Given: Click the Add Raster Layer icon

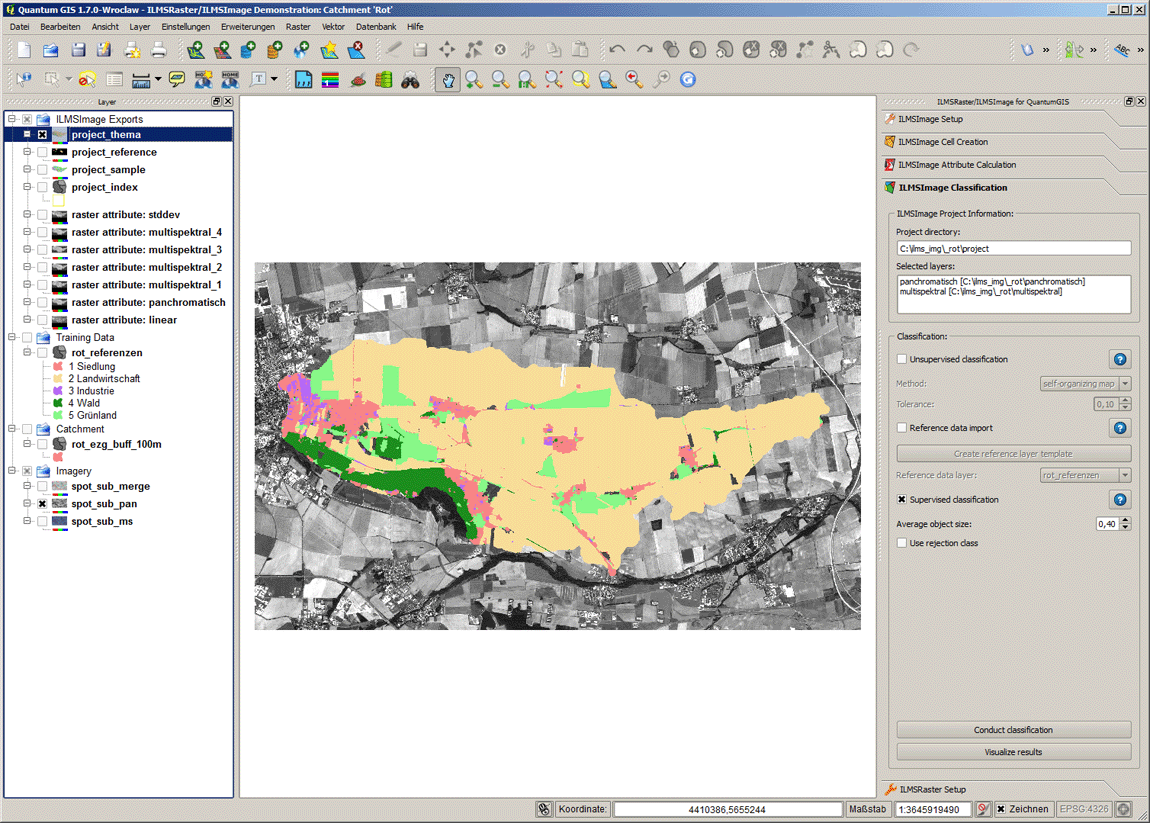Looking at the screenshot, I should point(222,50).
